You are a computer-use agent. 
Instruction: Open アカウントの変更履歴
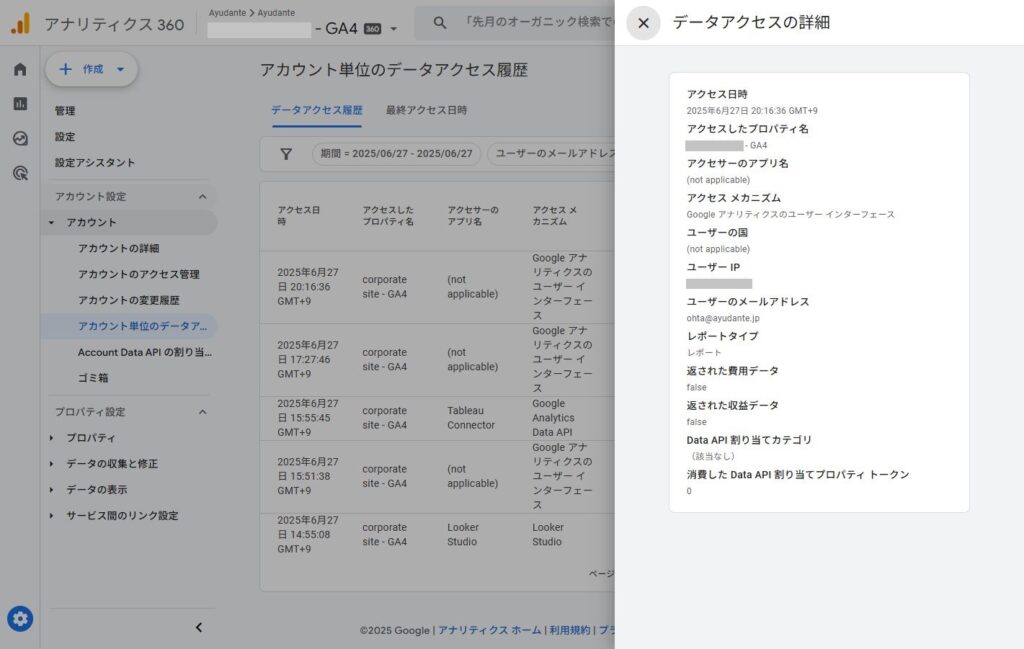tap(129, 300)
